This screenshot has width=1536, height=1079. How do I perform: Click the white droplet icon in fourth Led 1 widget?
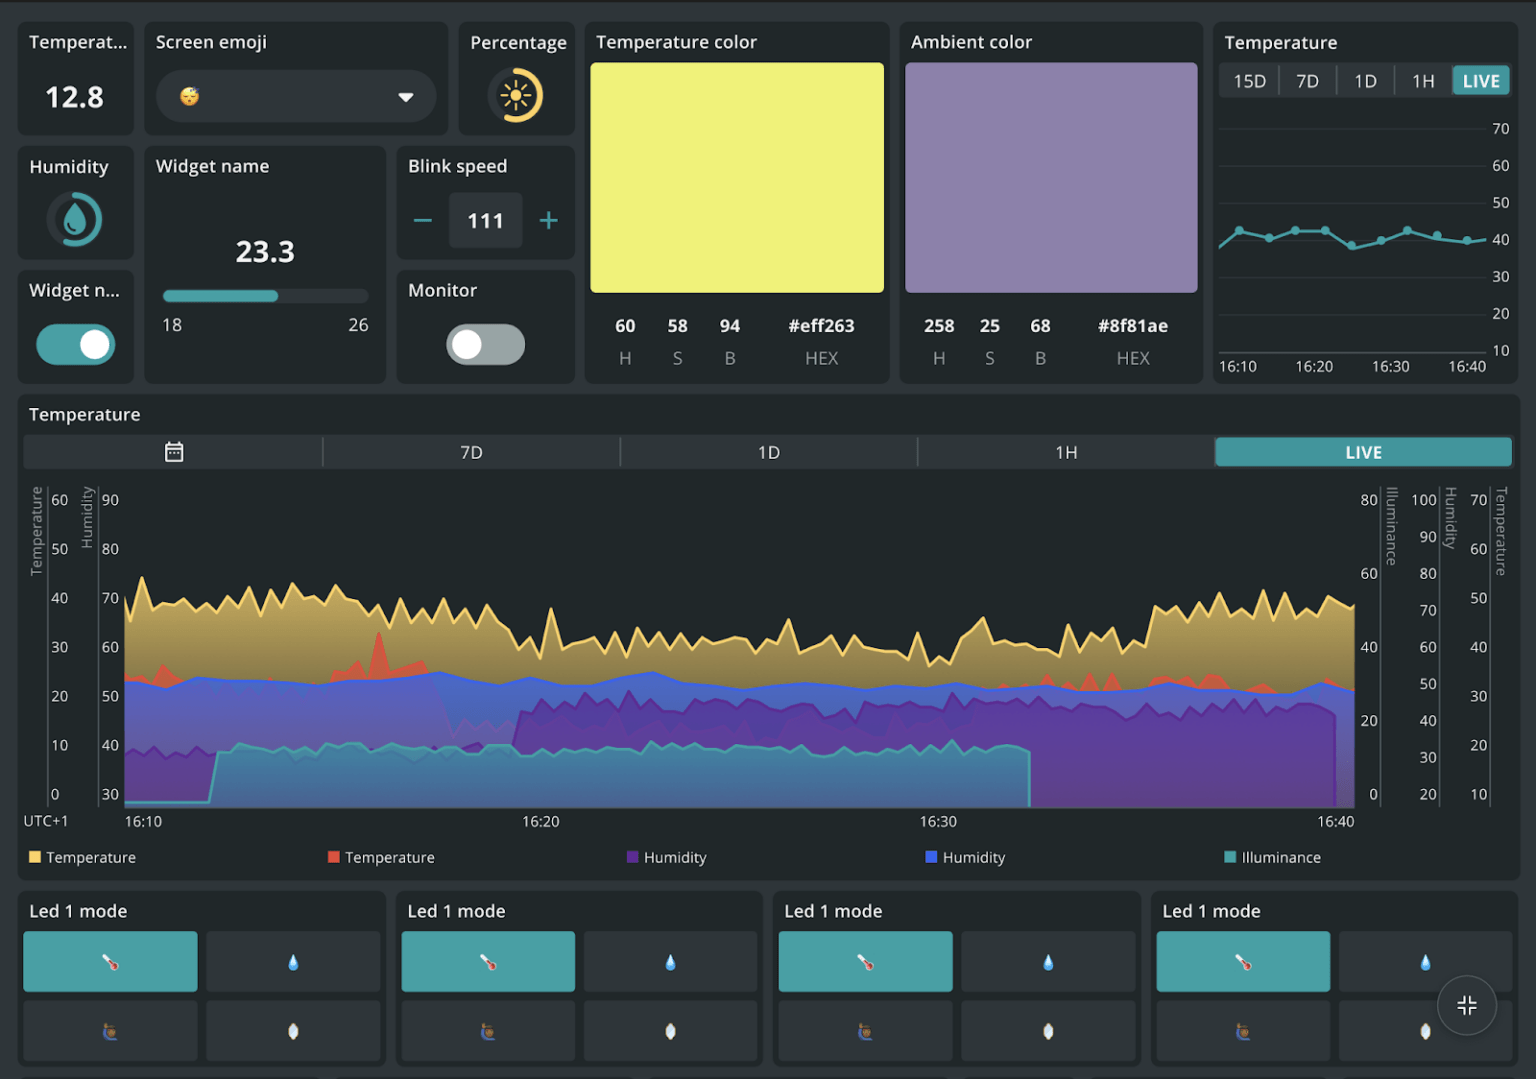tap(1425, 1030)
